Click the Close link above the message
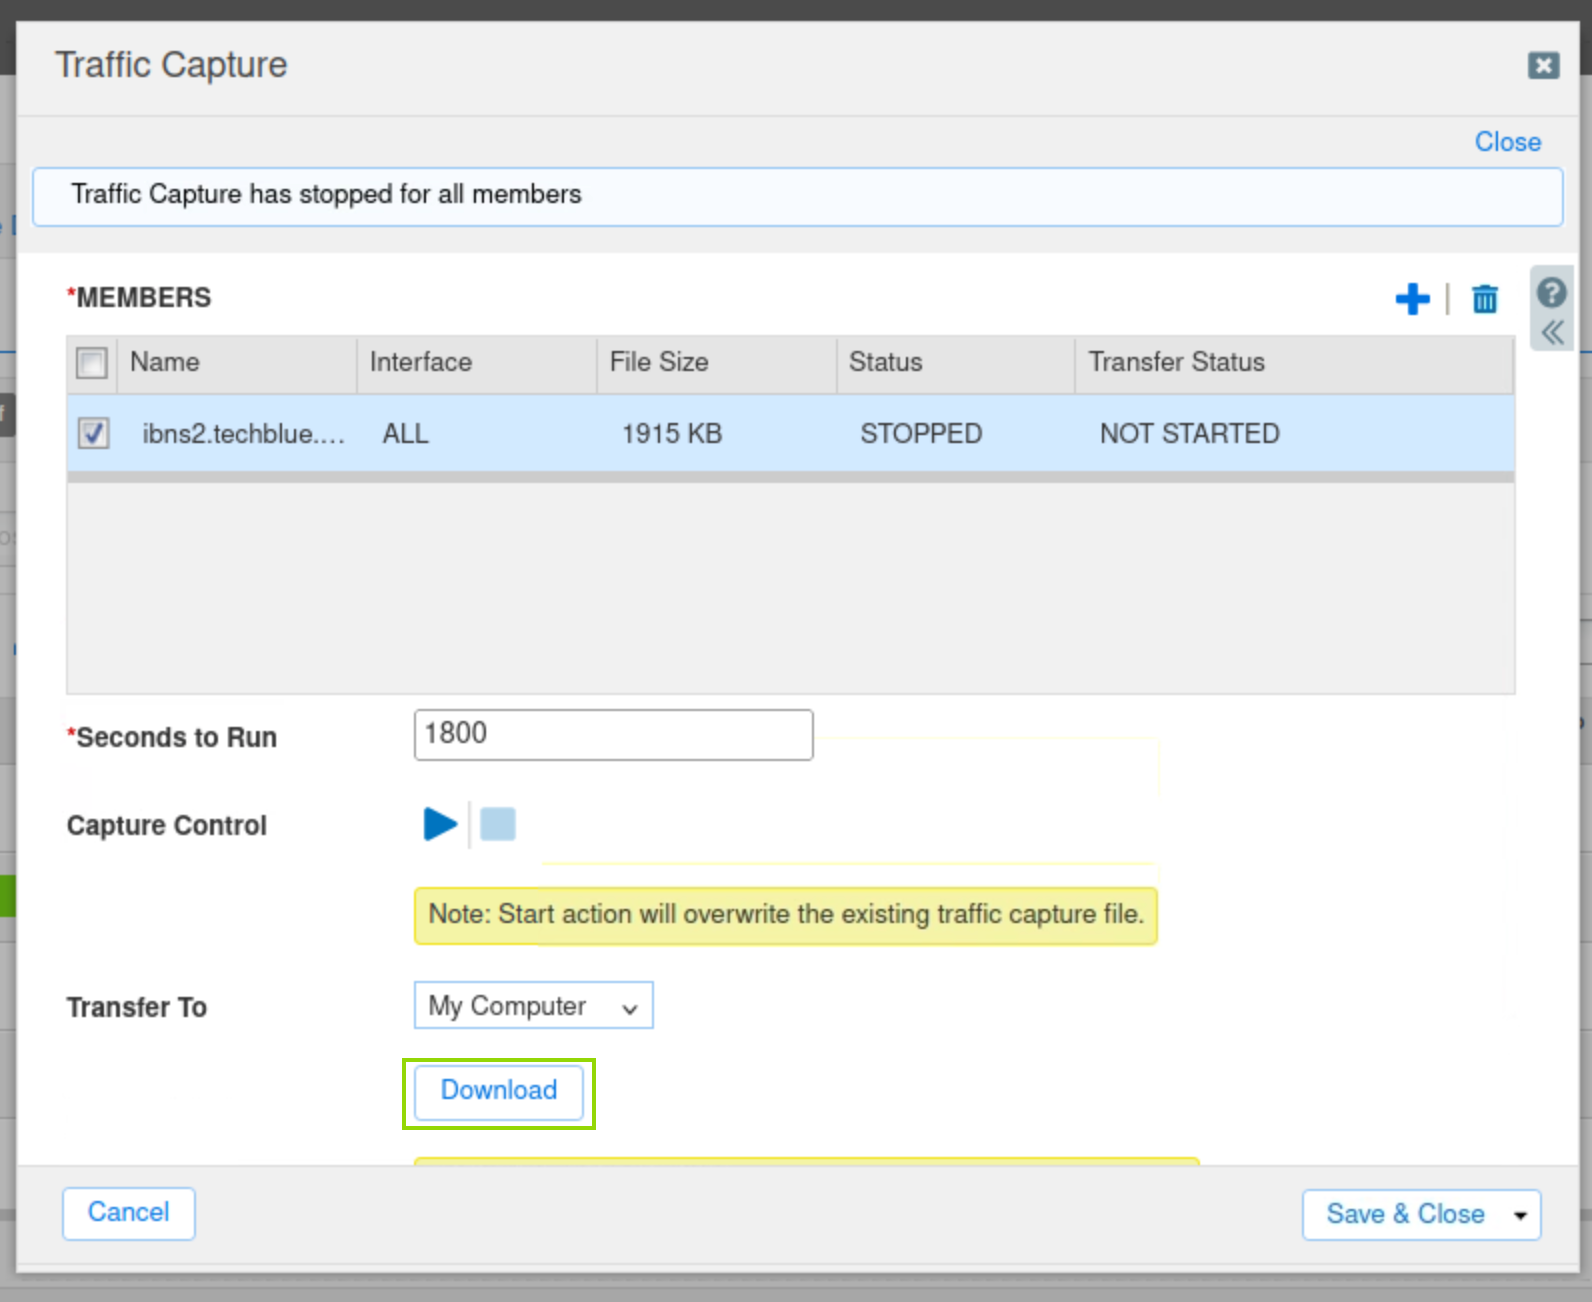Screen dimensions: 1592x1302 point(1507,142)
